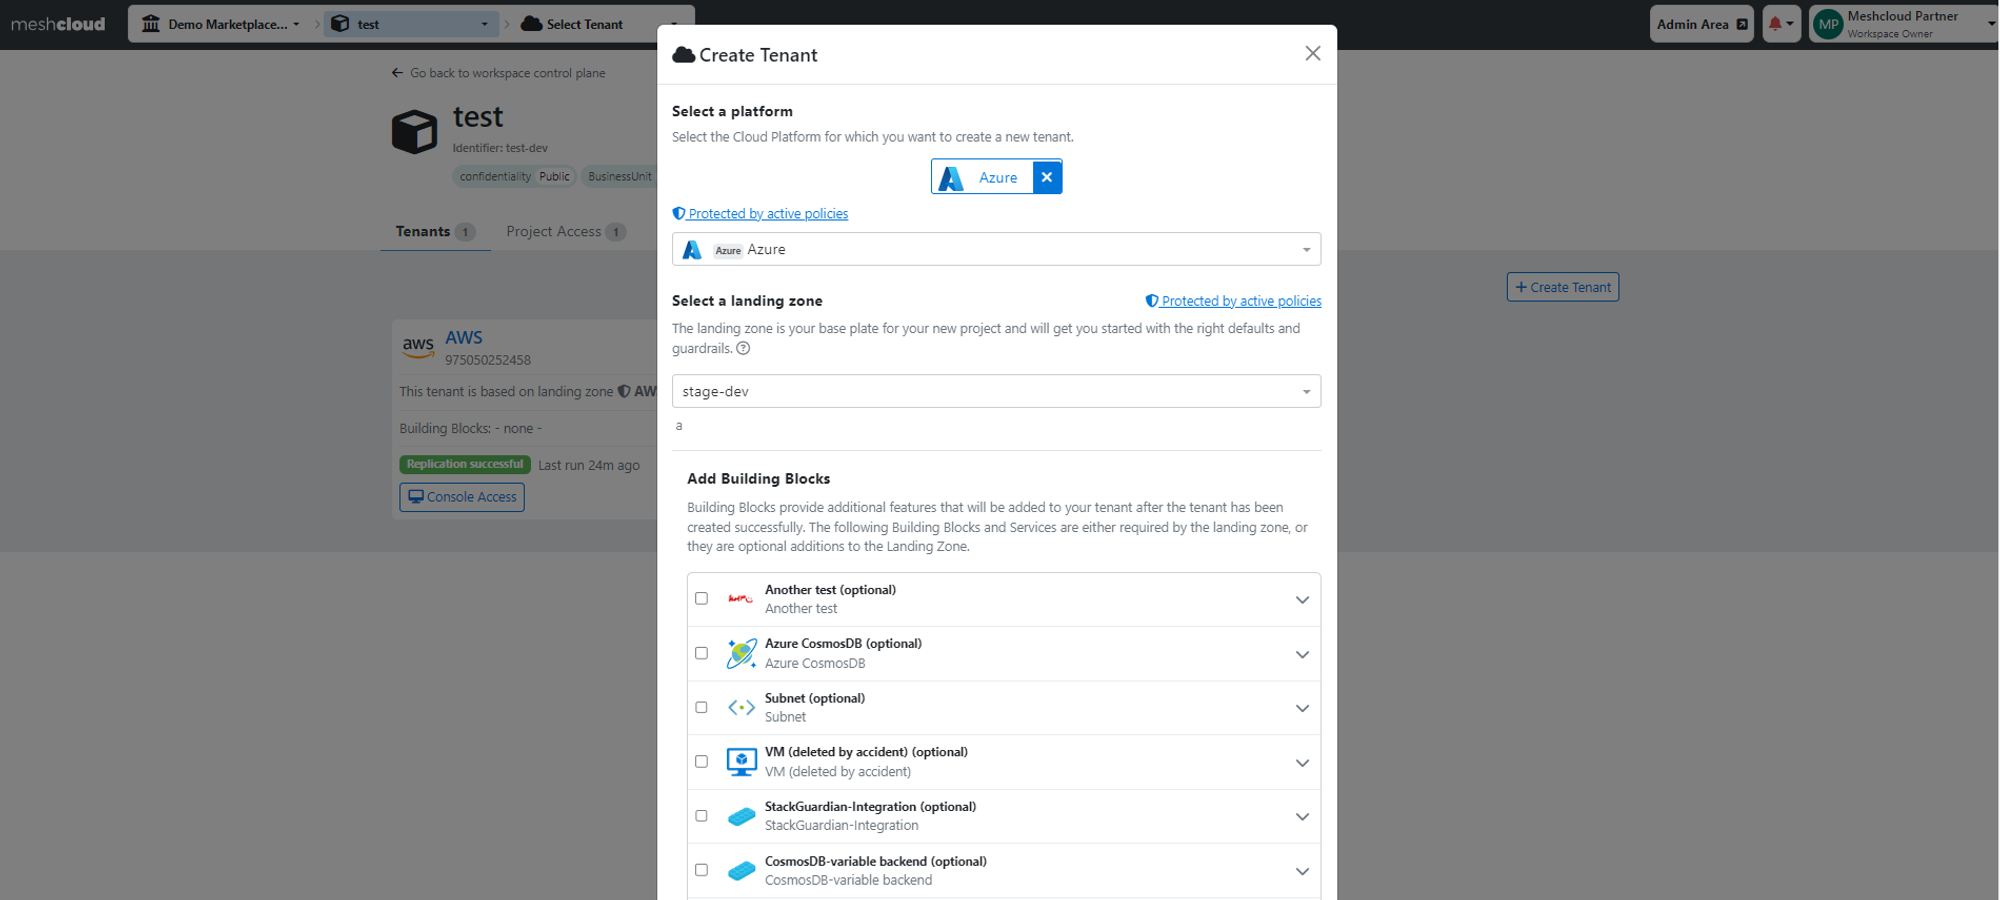
Task: Tick the Subnet optional checkbox
Action: coord(701,707)
